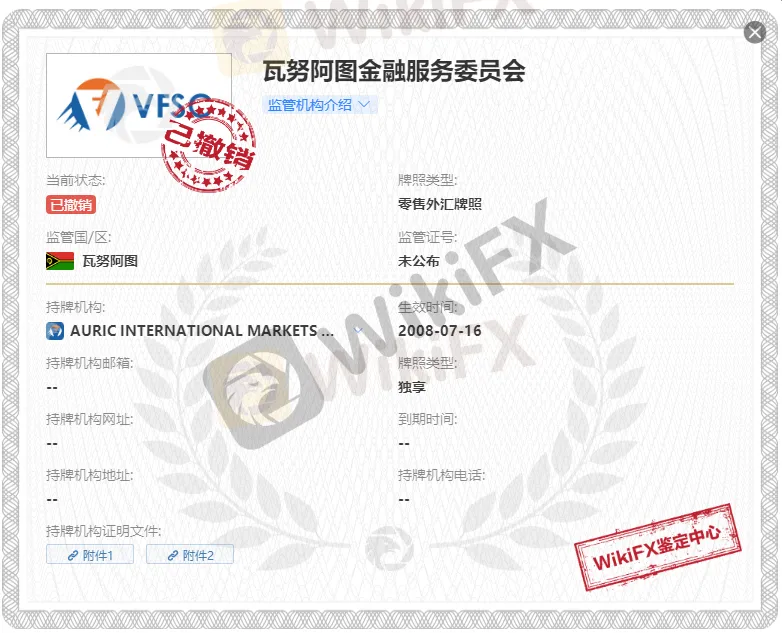Select the 2008-07-16 effective date
The width and height of the screenshot is (782, 633).
point(439,330)
